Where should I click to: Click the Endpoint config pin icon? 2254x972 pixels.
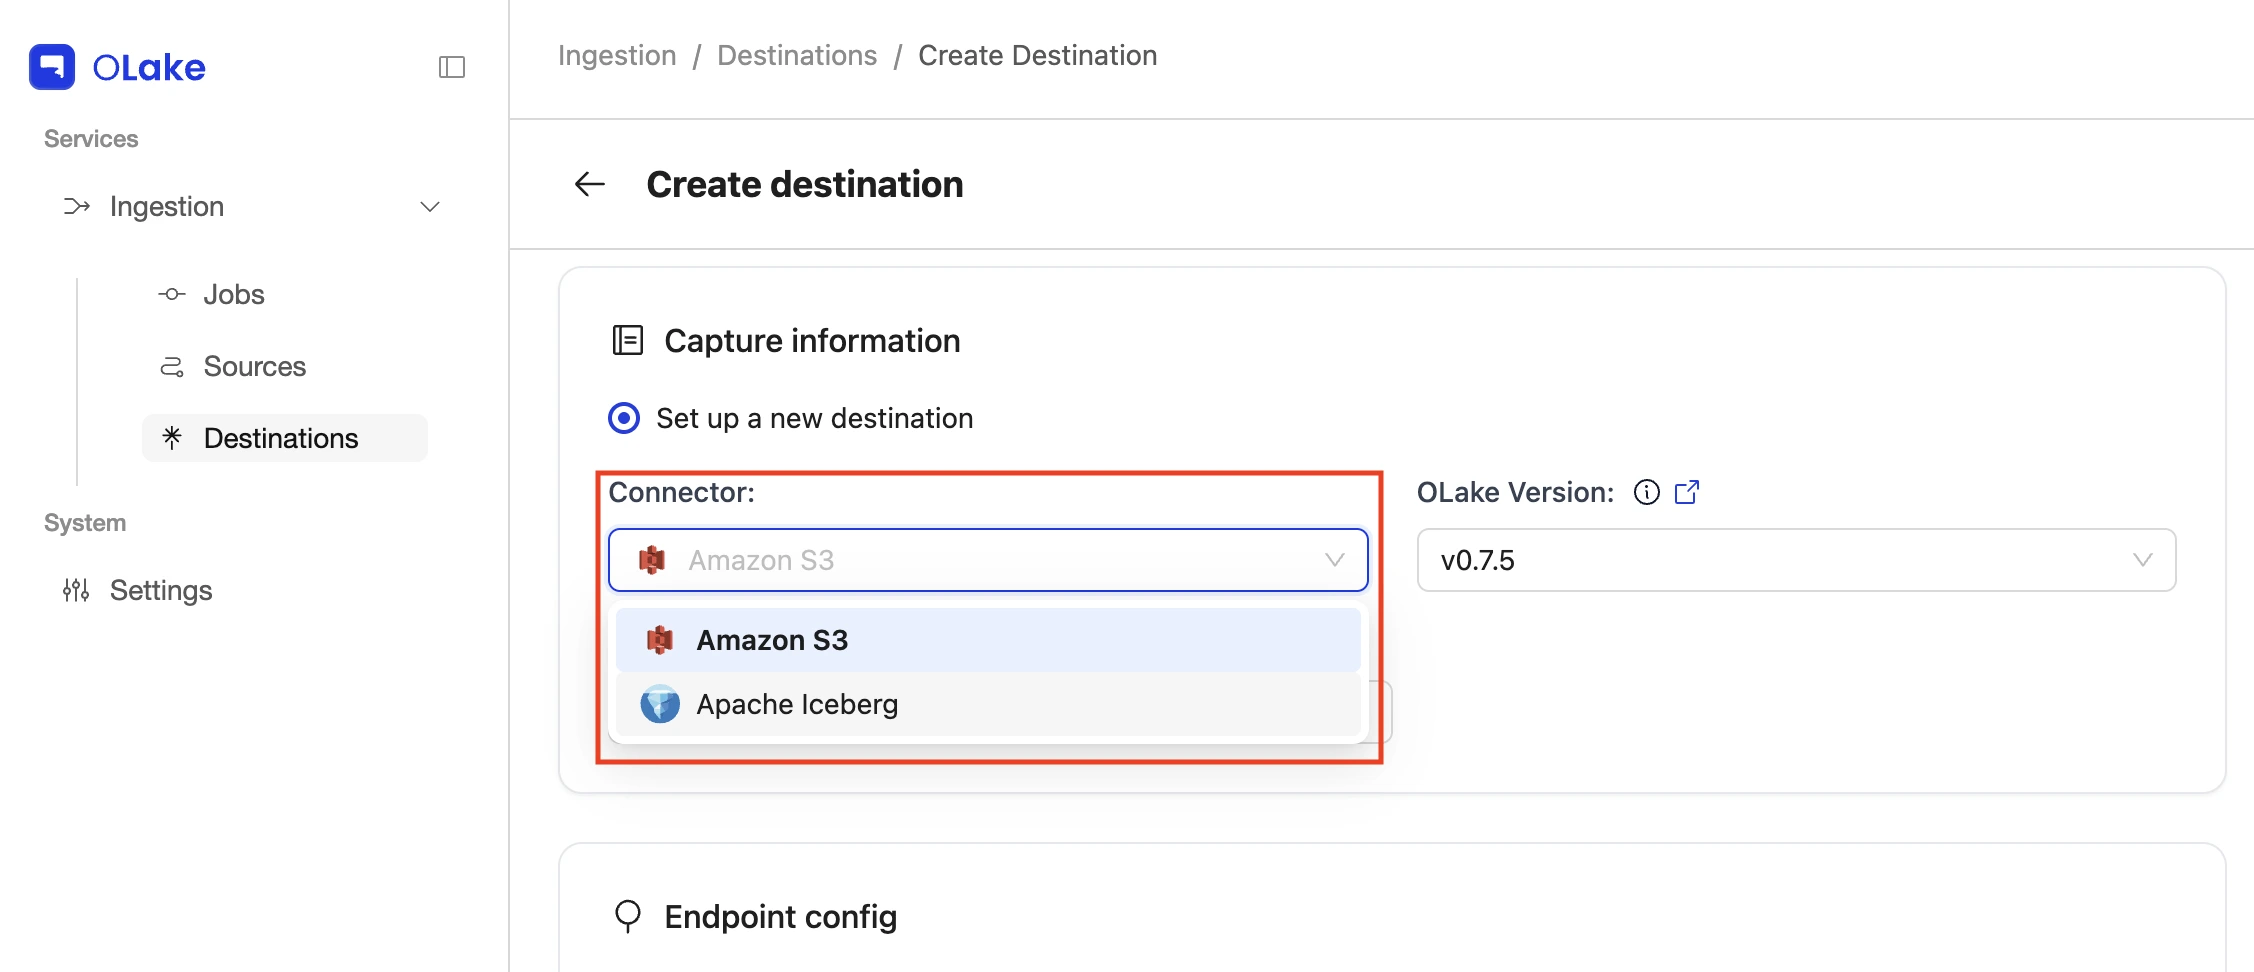pos(627,916)
